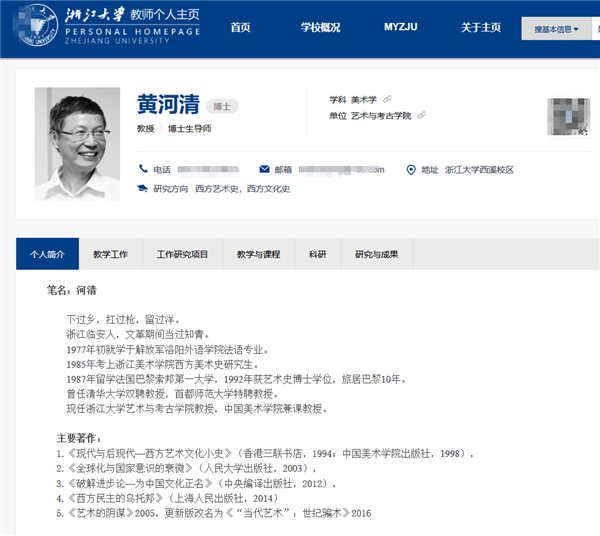This screenshot has height=536, width=600.
Task: Click the address text 浙江大学西溪校区
Action: click(x=479, y=169)
